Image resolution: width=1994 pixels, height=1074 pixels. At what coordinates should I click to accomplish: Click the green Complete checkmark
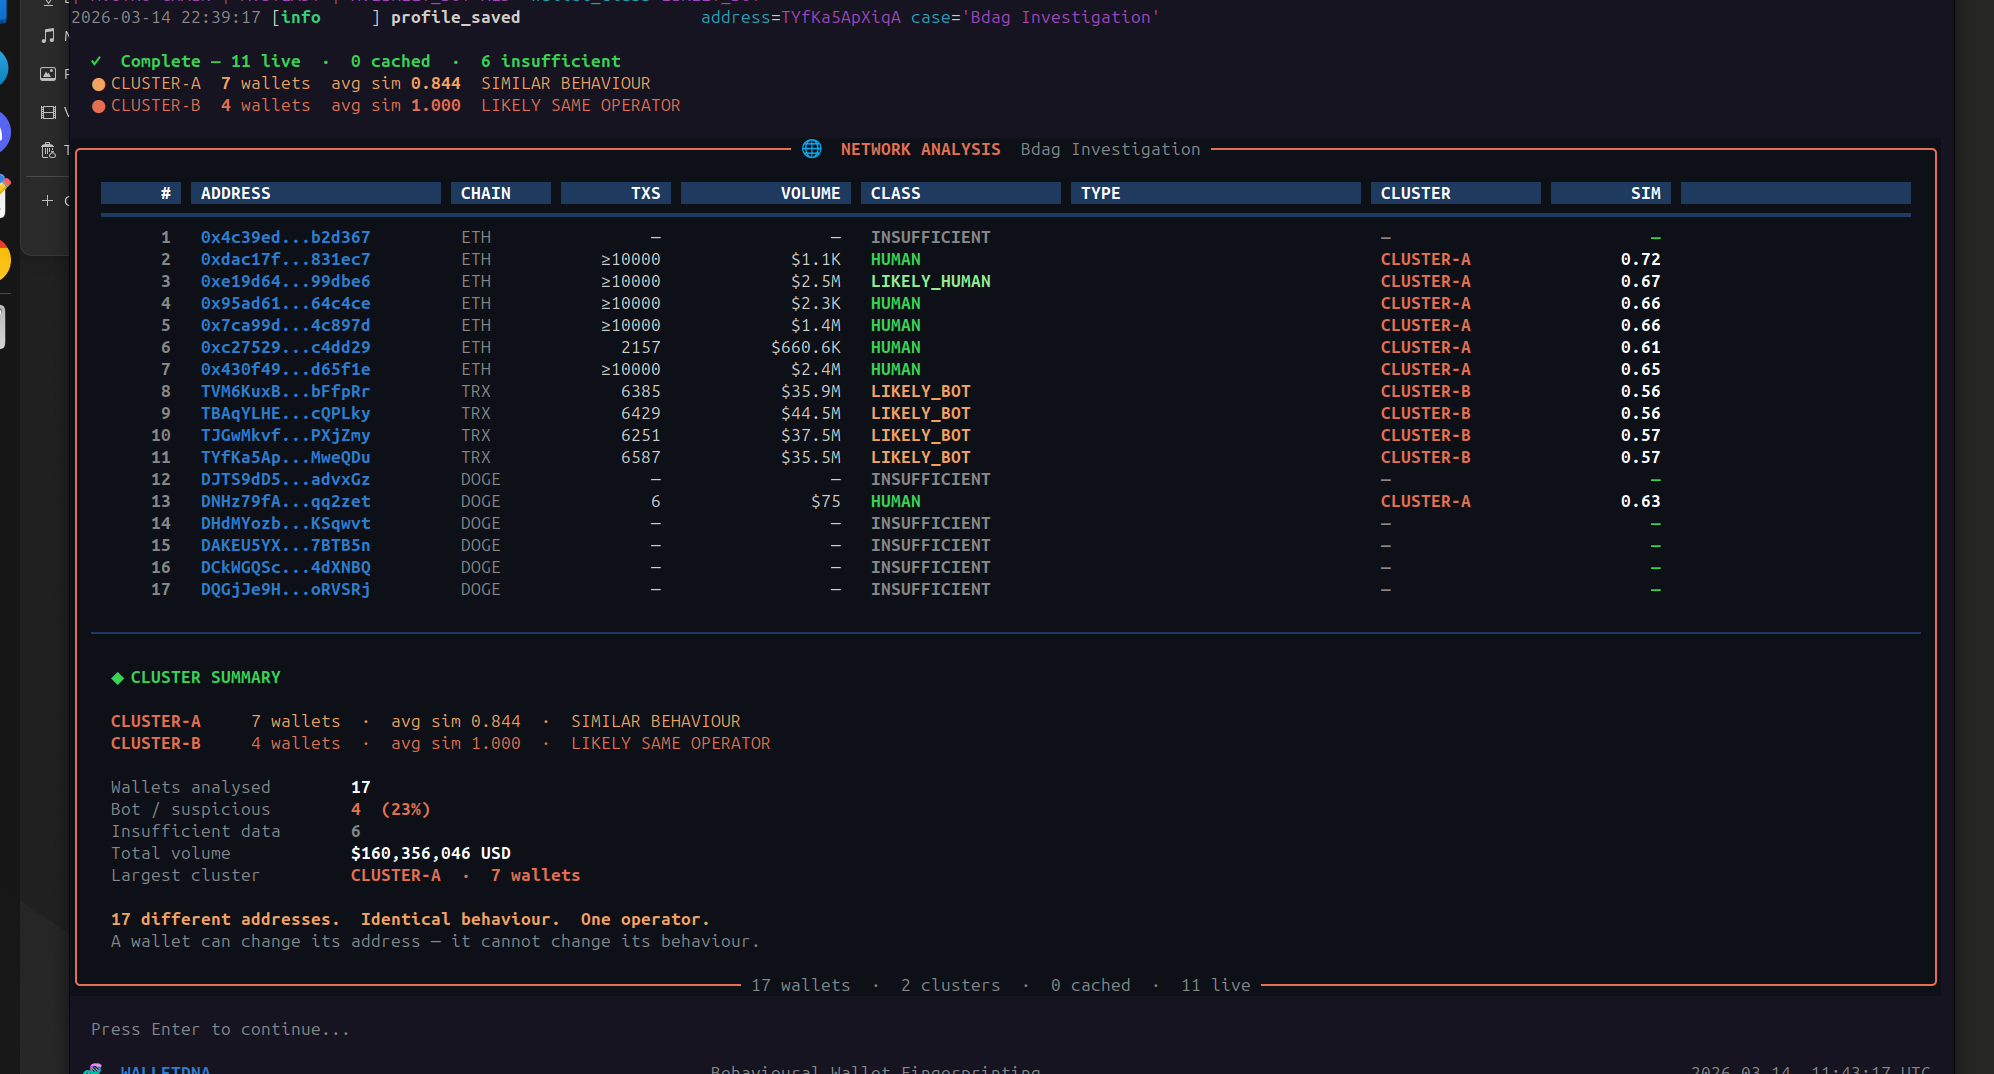tap(95, 61)
